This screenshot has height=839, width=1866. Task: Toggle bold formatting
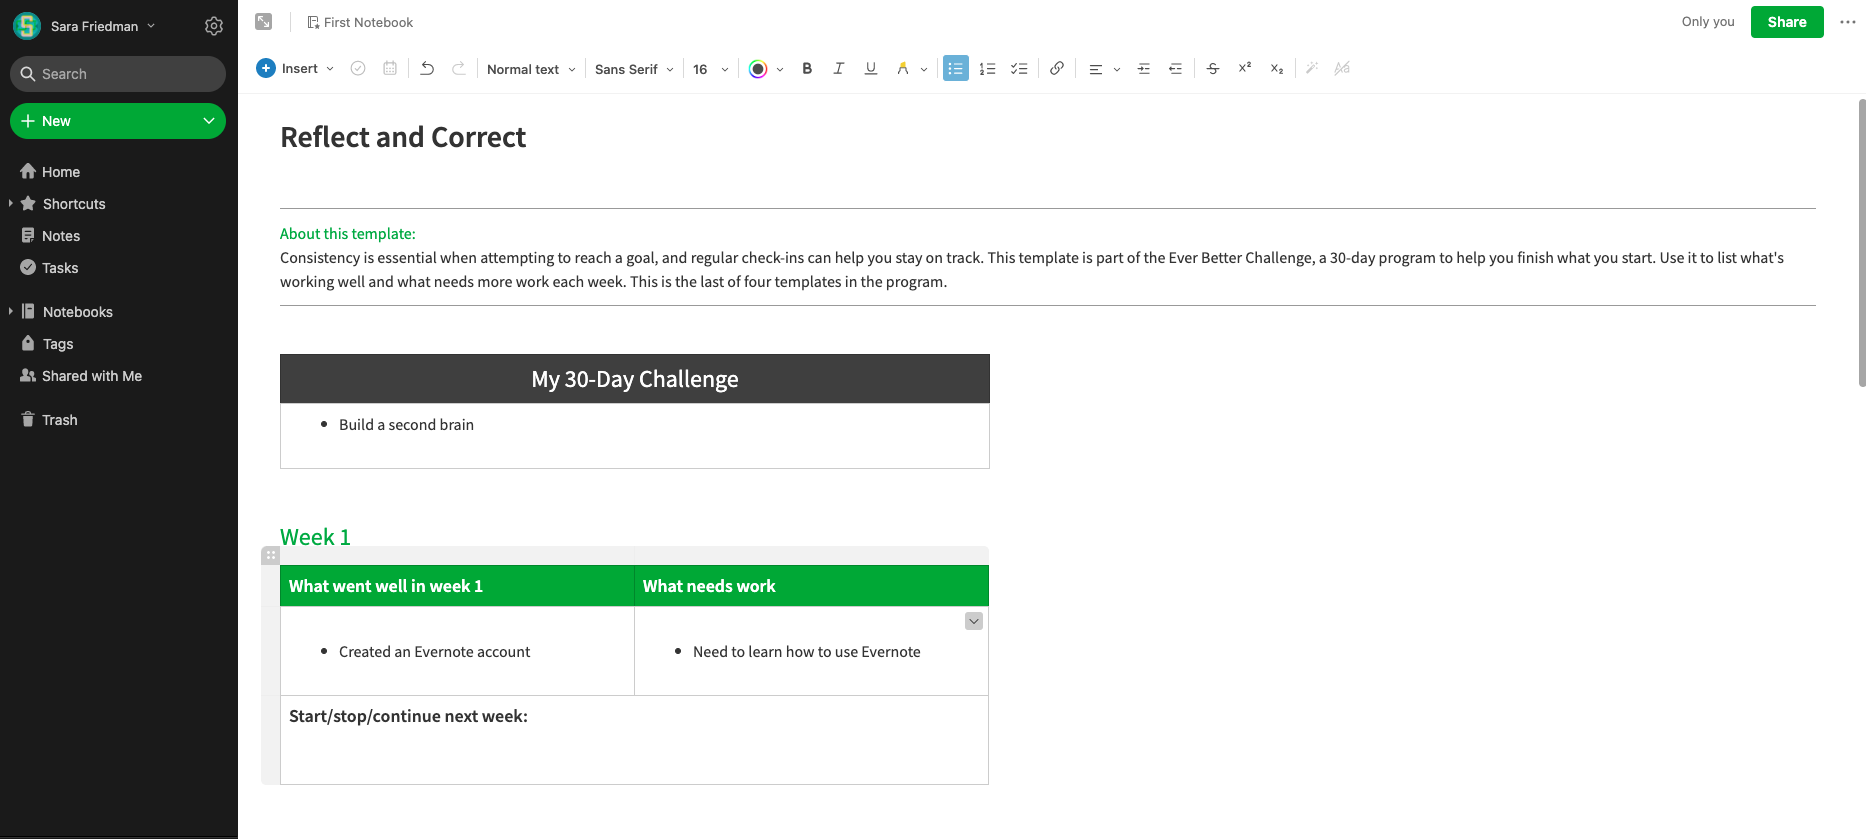pos(807,68)
